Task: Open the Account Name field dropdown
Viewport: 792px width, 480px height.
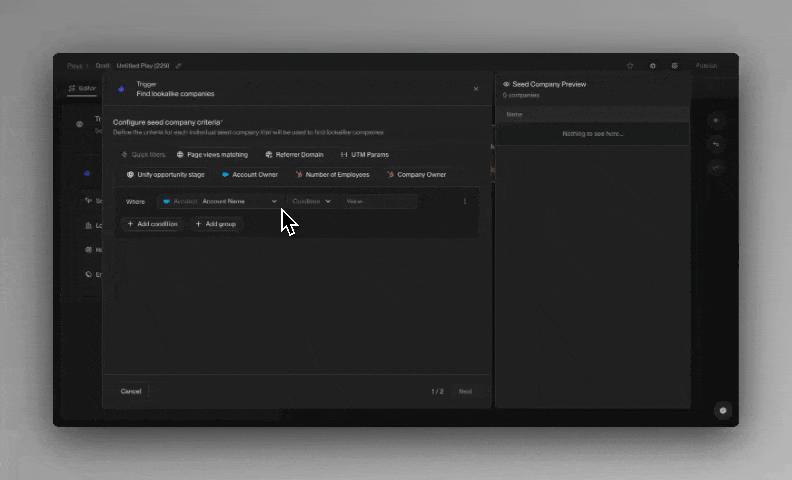Action: pos(220,201)
